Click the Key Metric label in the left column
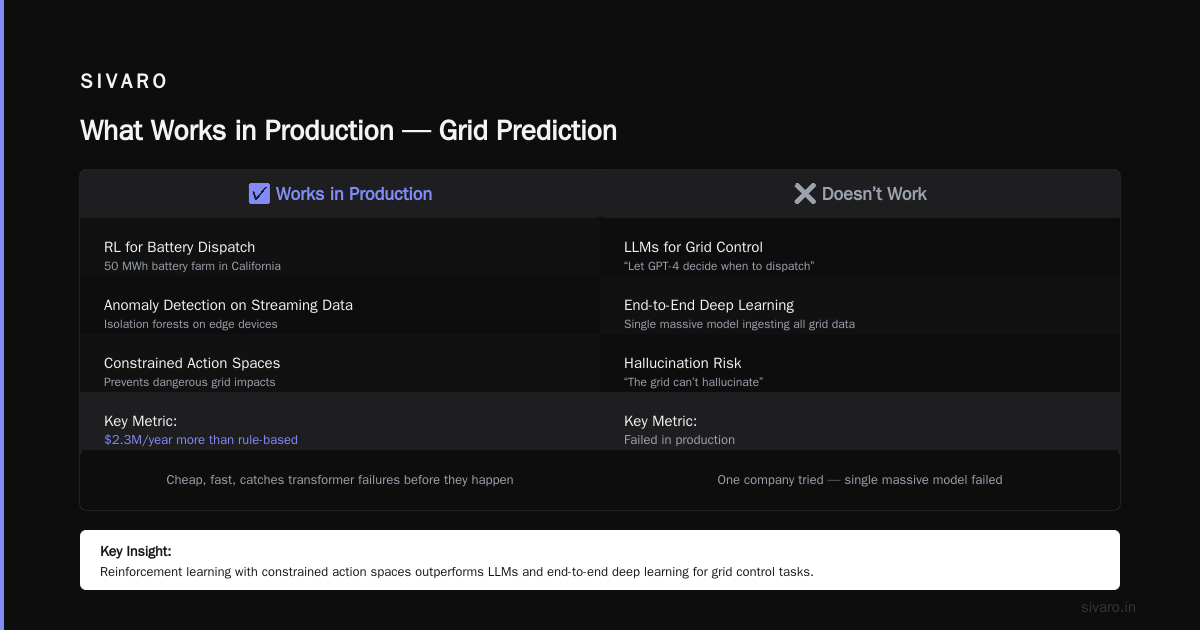Image resolution: width=1200 pixels, height=630 pixels. [x=140, y=421]
